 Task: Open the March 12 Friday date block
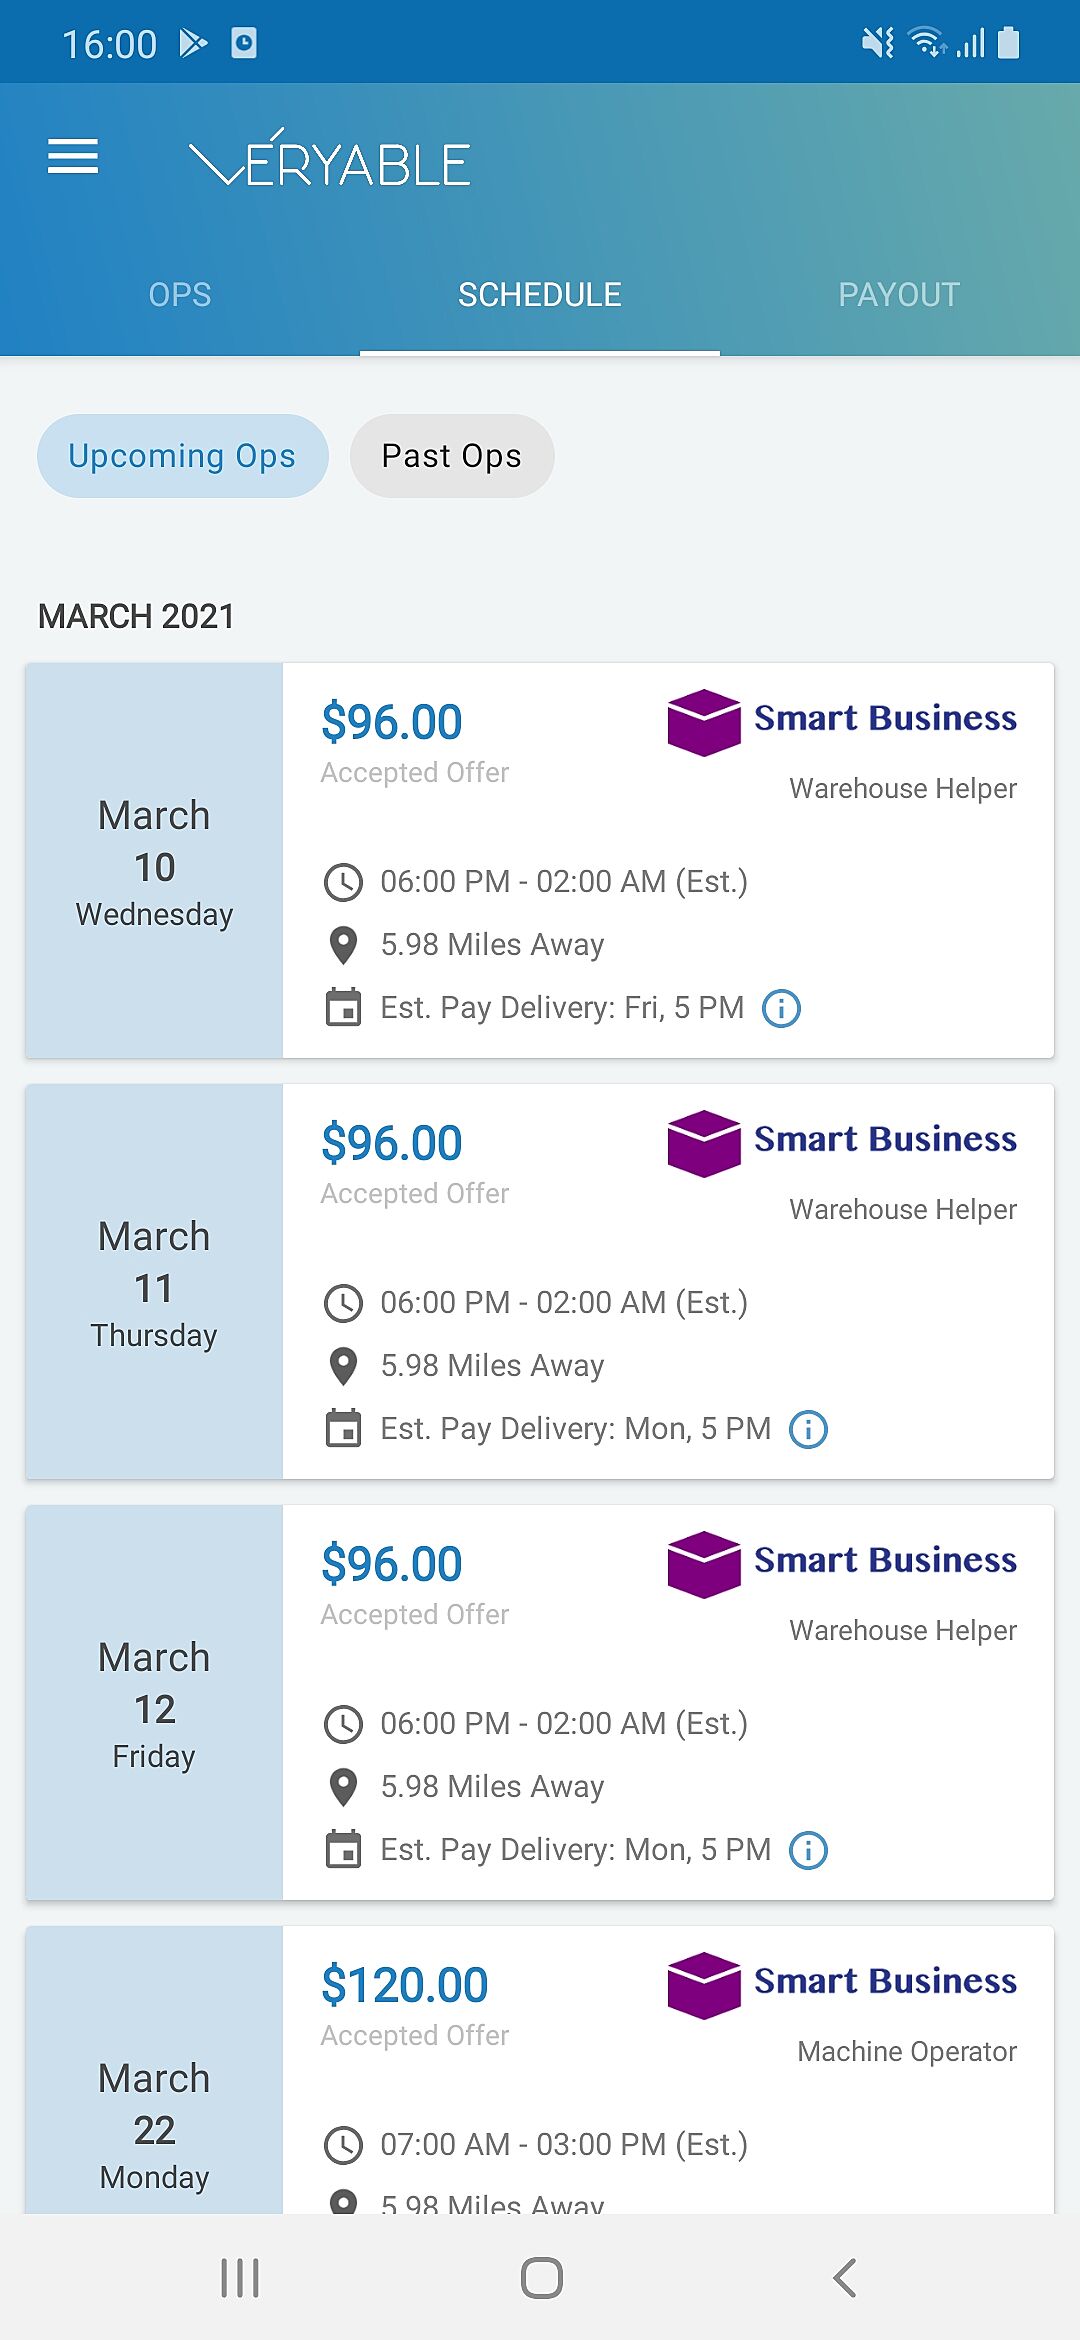pyautogui.click(x=154, y=1702)
